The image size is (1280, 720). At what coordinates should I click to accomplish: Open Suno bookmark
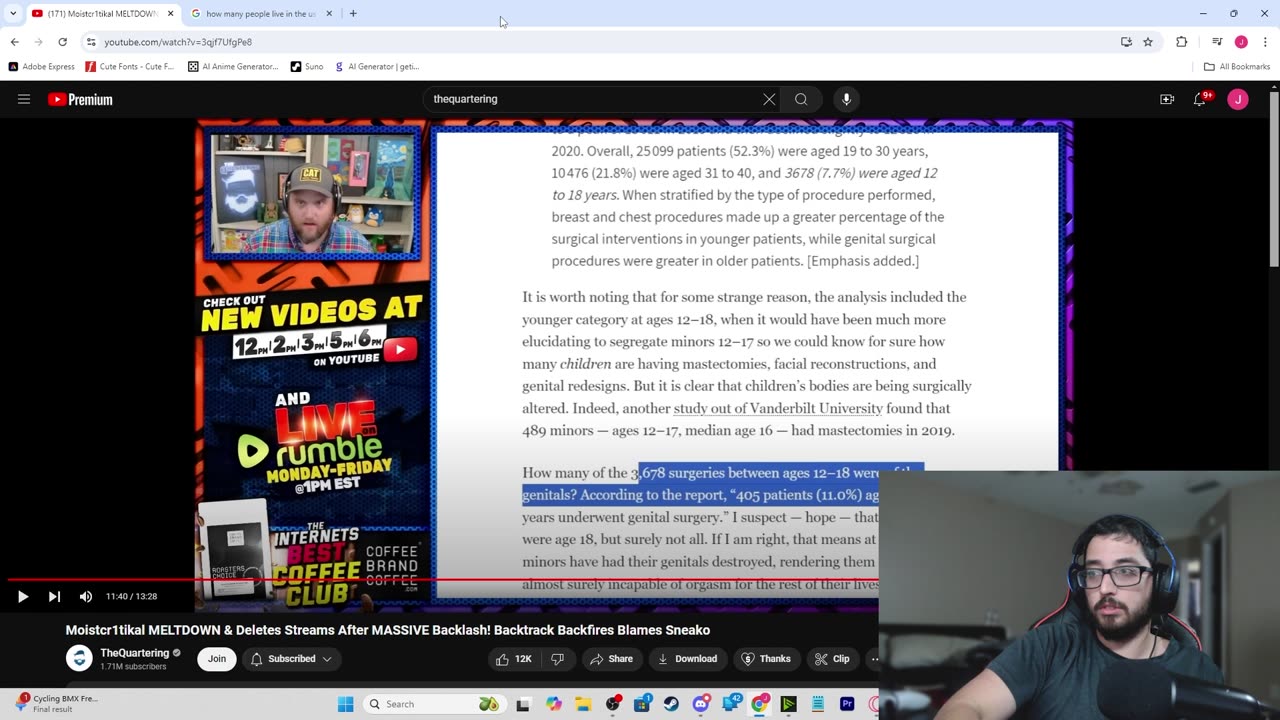307,67
